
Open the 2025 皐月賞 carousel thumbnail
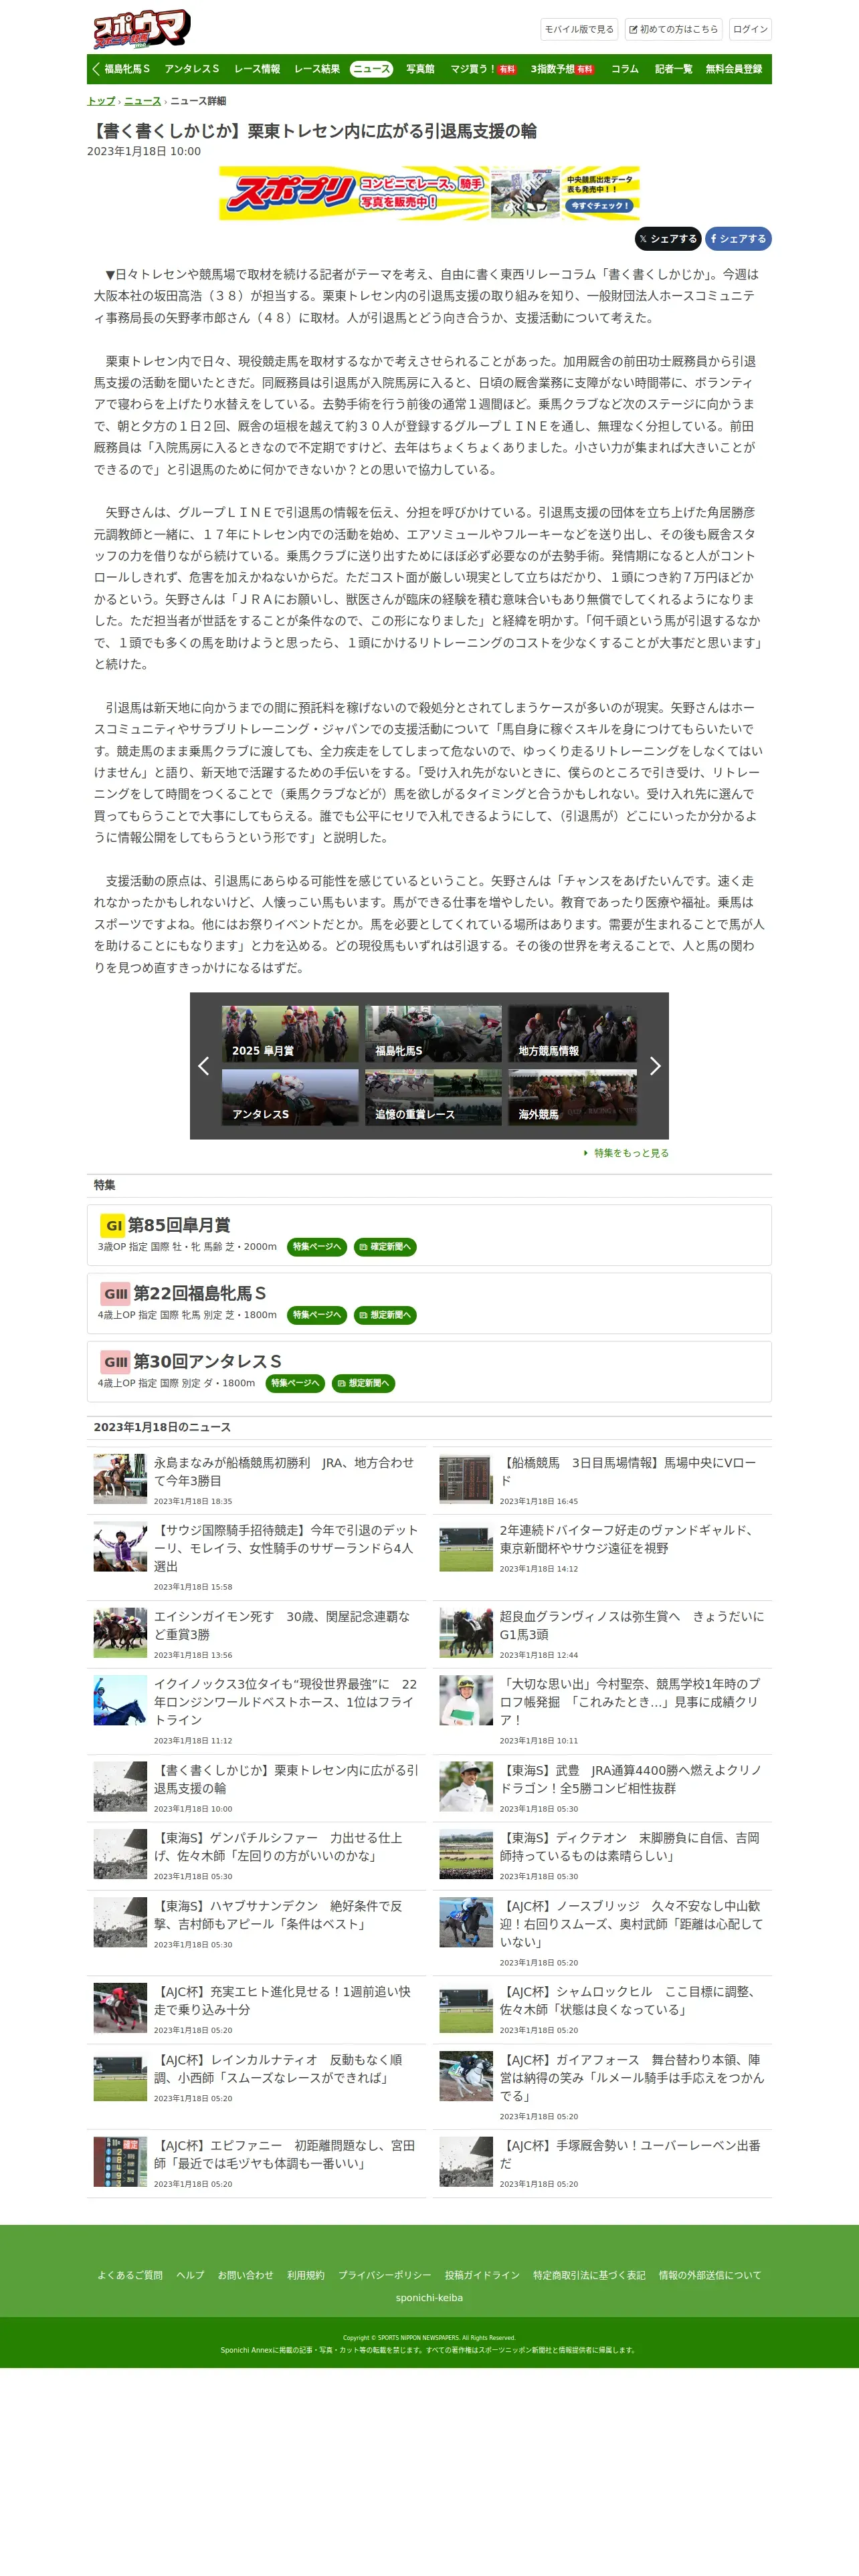click(290, 1034)
